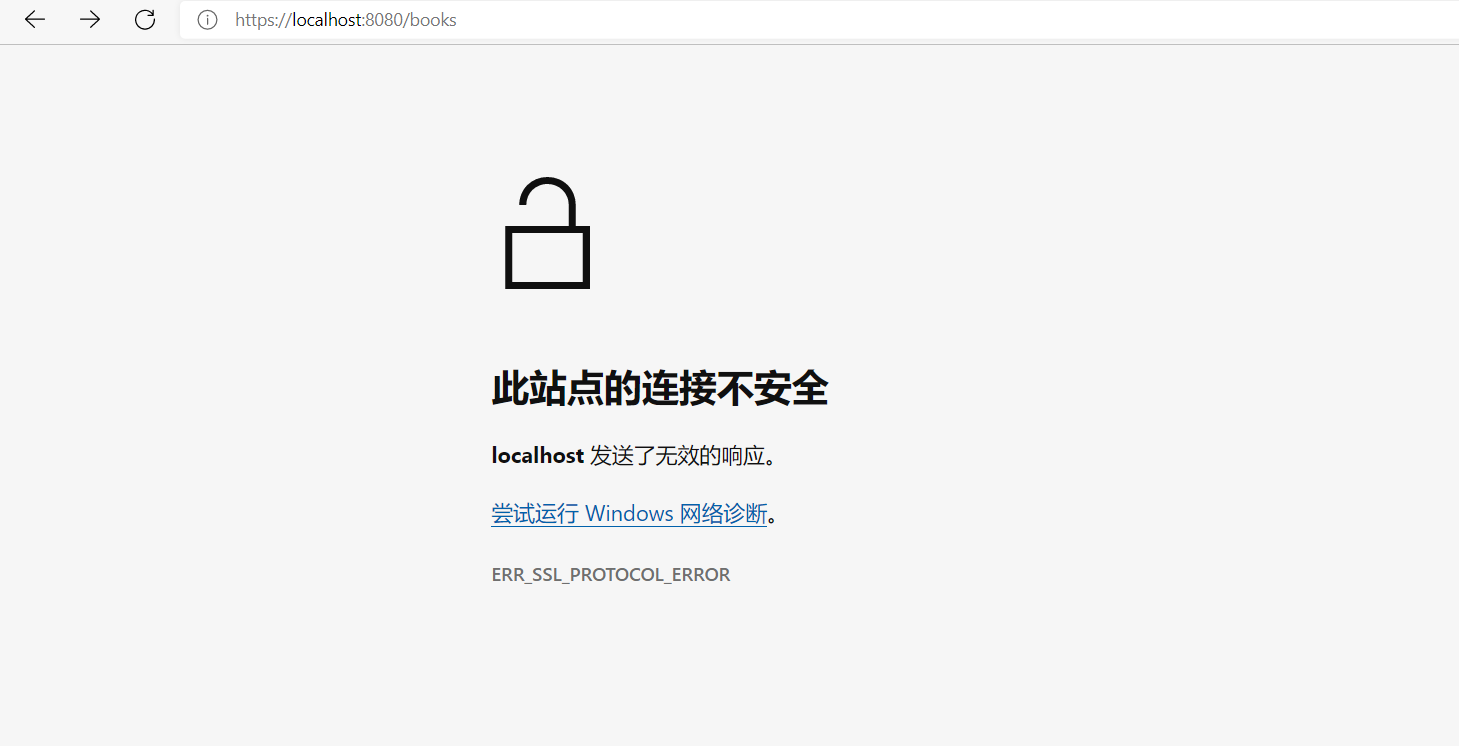Click the books path in the URL
This screenshot has height=746, width=1459.
coord(433,20)
